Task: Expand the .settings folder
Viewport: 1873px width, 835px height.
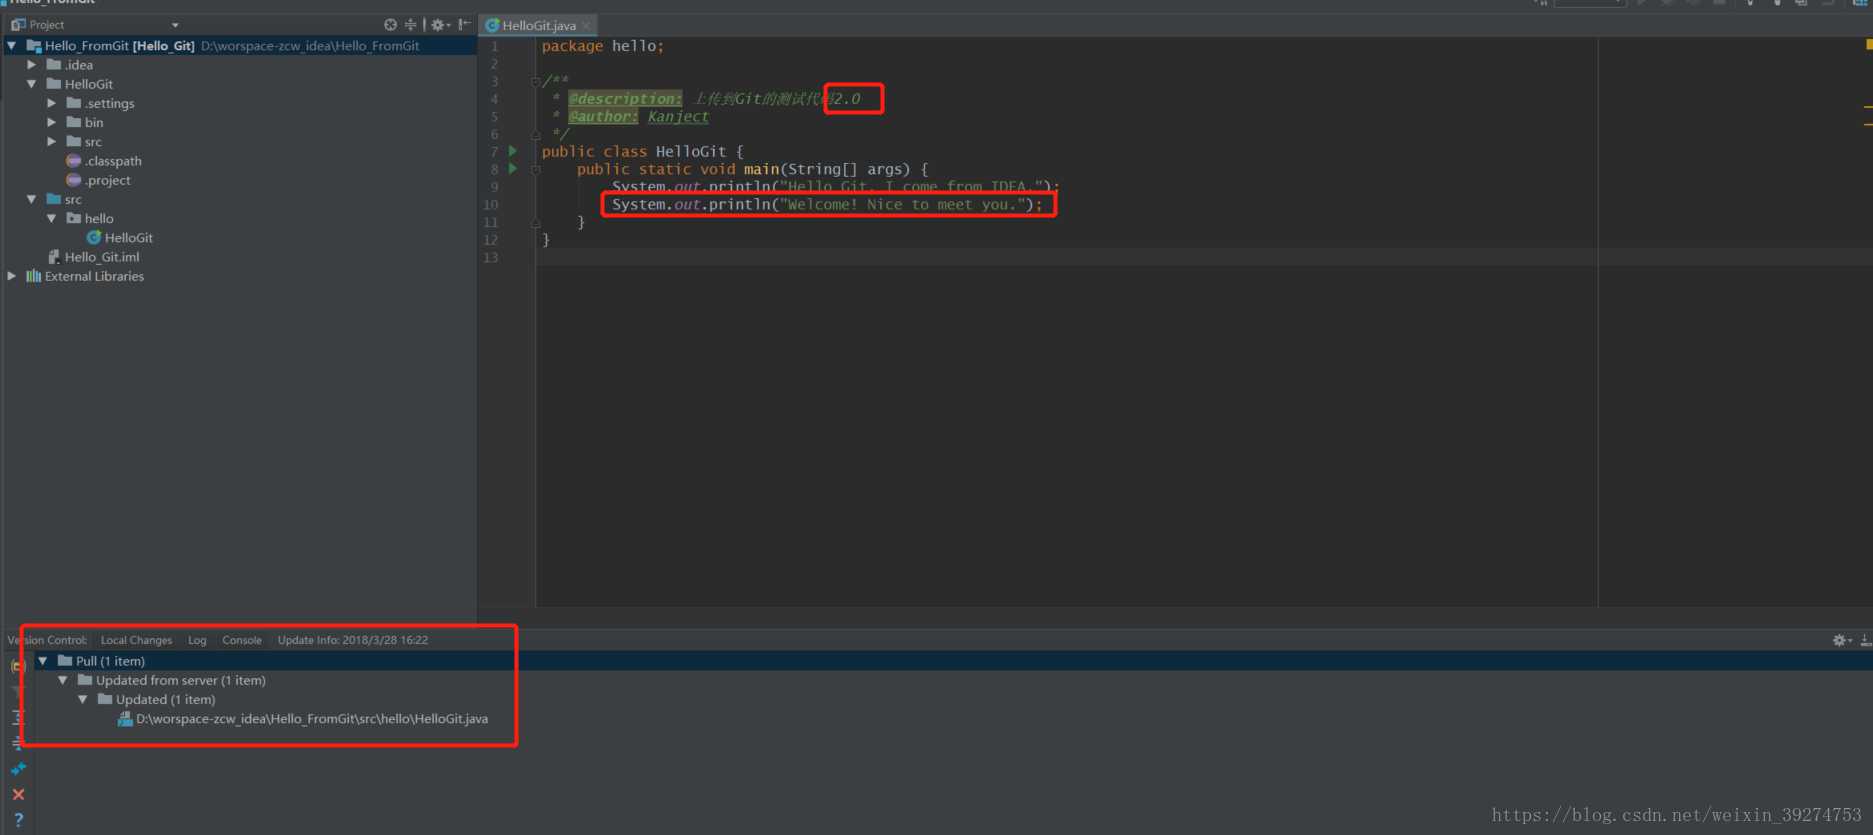Action: 52,103
